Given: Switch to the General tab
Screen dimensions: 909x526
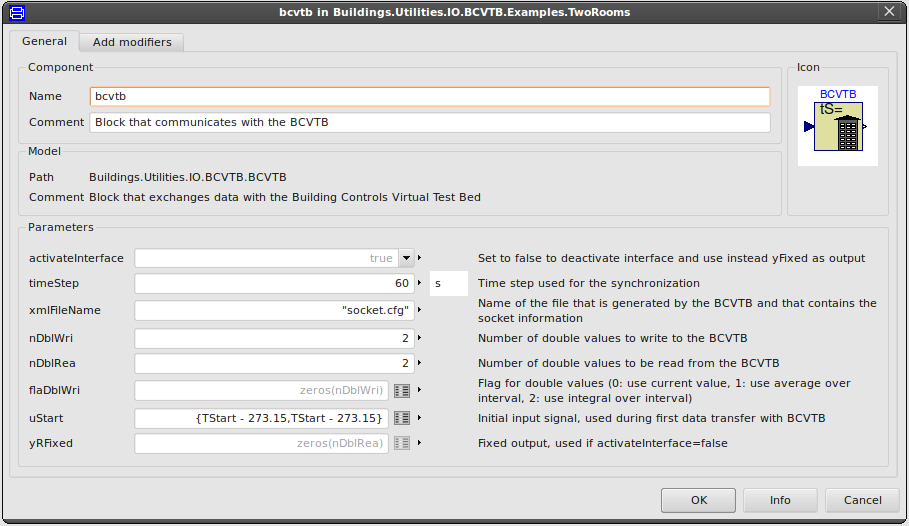Looking at the screenshot, I should (x=45, y=42).
